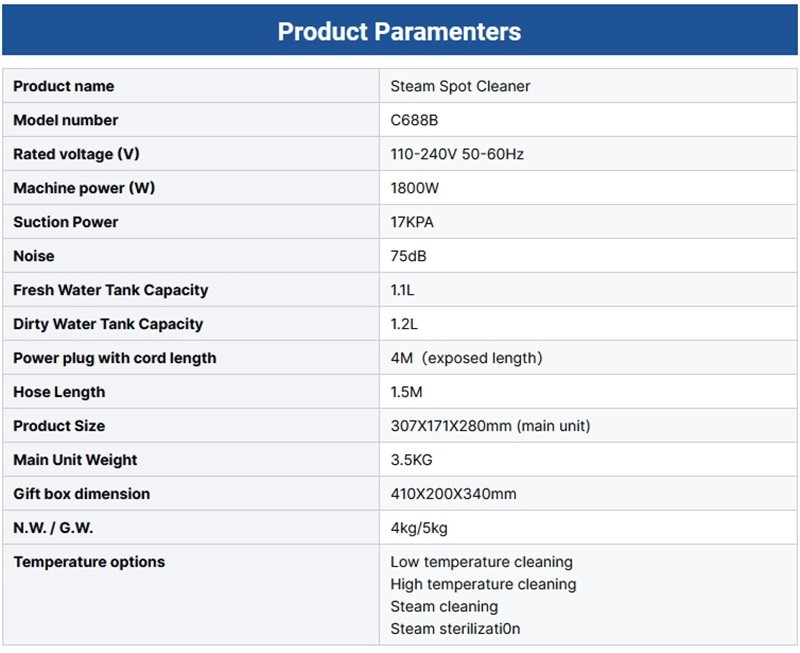The width and height of the screenshot is (800, 653).
Task: Click the Steam Spot Cleaner value
Action: pyautogui.click(x=460, y=86)
